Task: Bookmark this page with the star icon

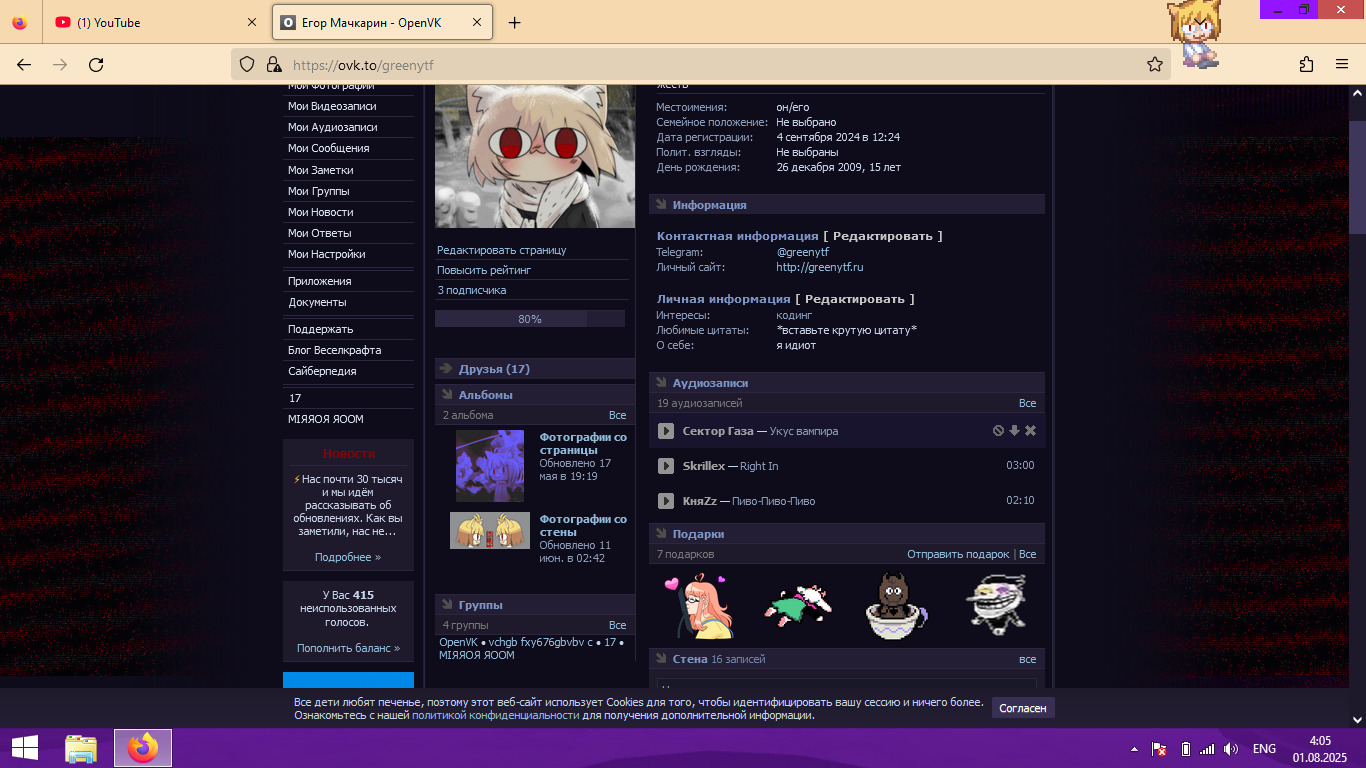Action: [x=1155, y=65]
